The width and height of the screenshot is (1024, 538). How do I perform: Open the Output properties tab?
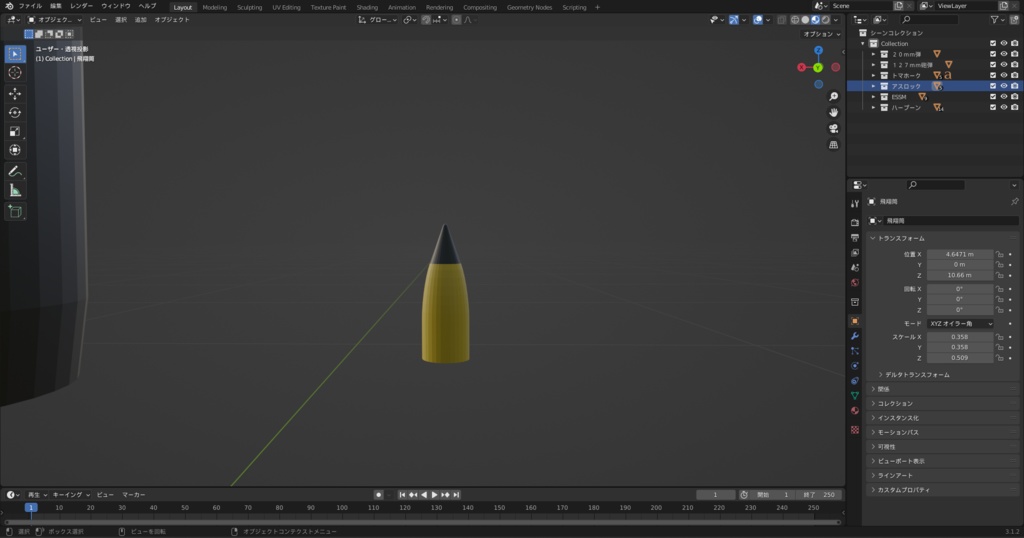(x=855, y=238)
